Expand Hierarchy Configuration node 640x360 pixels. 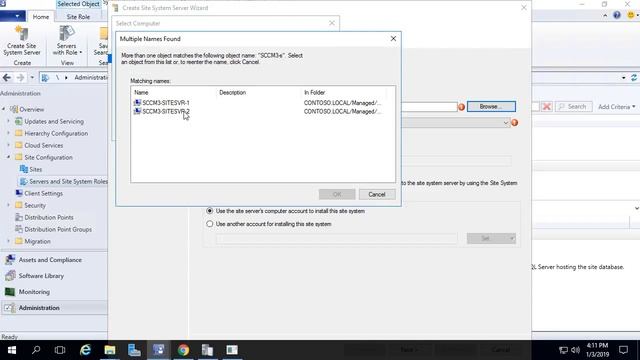[8, 133]
